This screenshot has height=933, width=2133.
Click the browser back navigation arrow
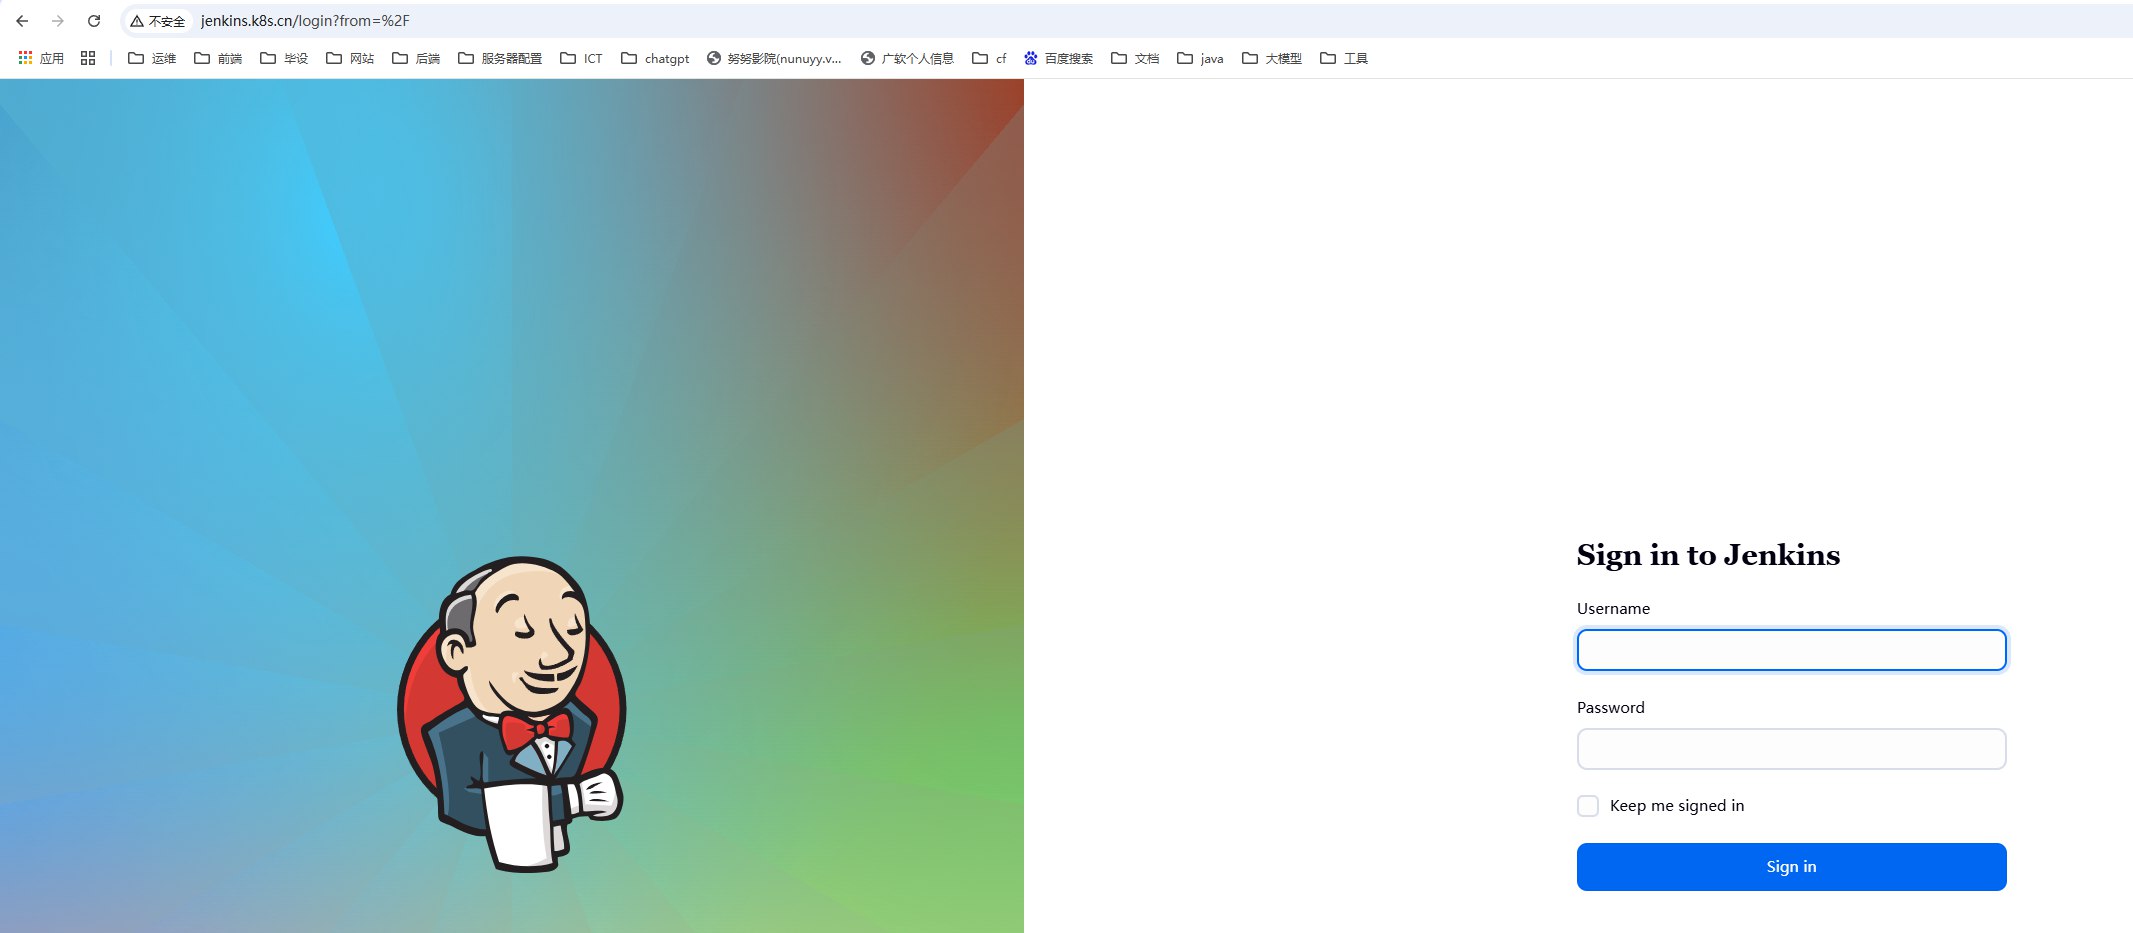23,20
